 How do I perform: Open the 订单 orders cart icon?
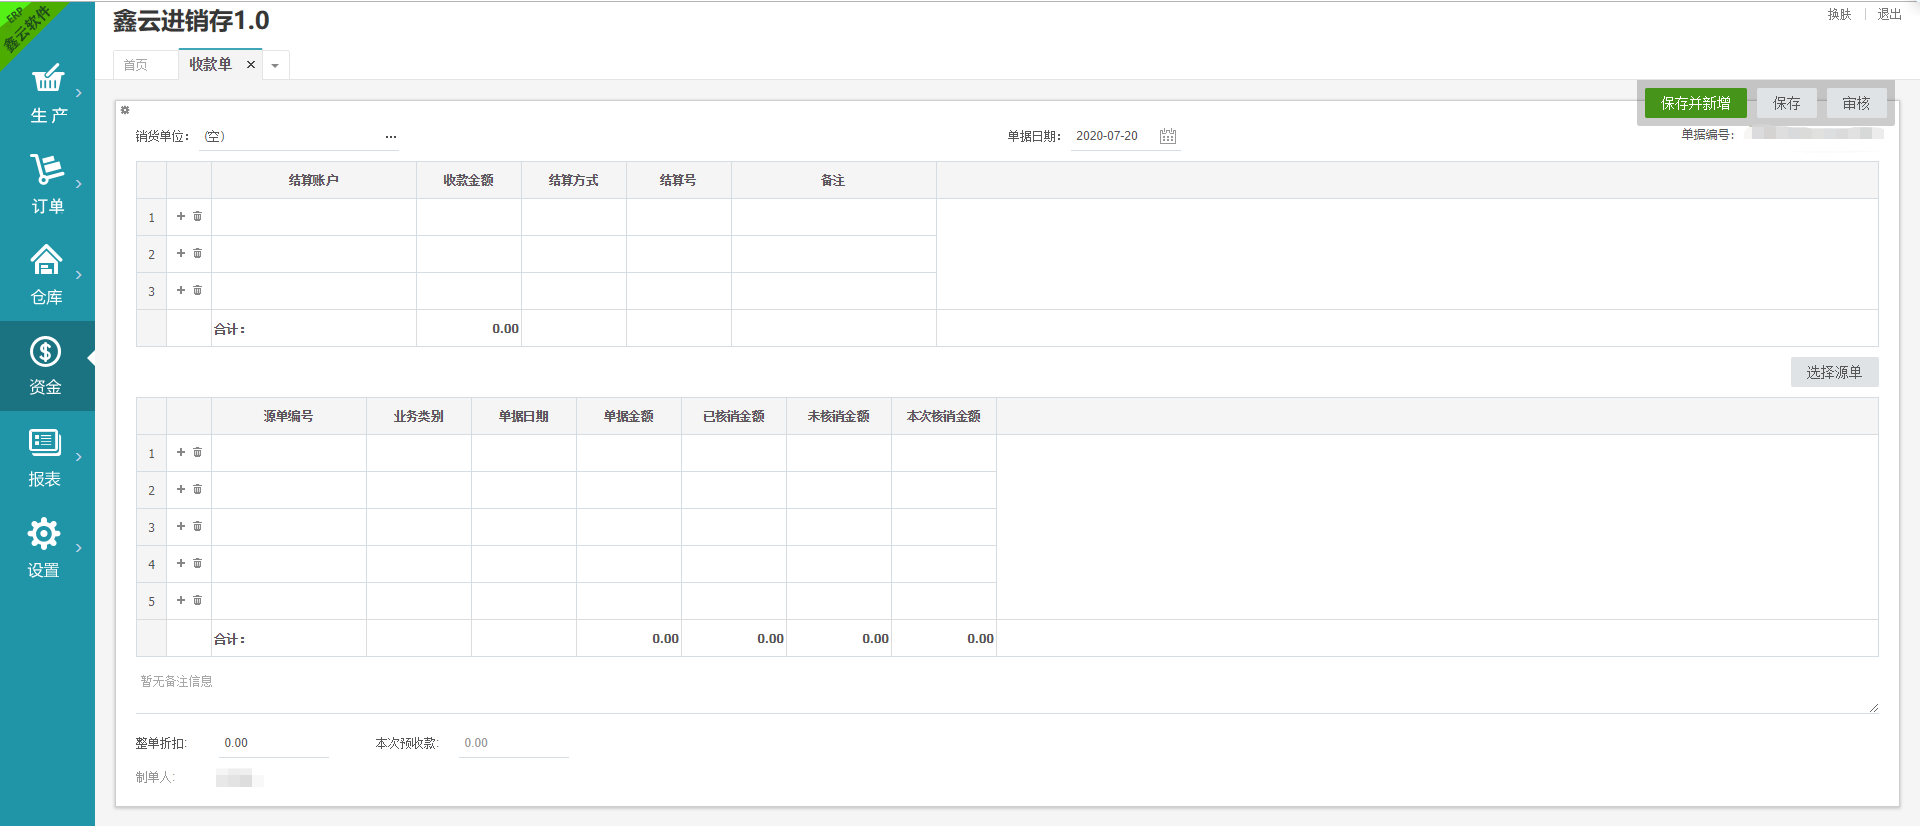(47, 170)
